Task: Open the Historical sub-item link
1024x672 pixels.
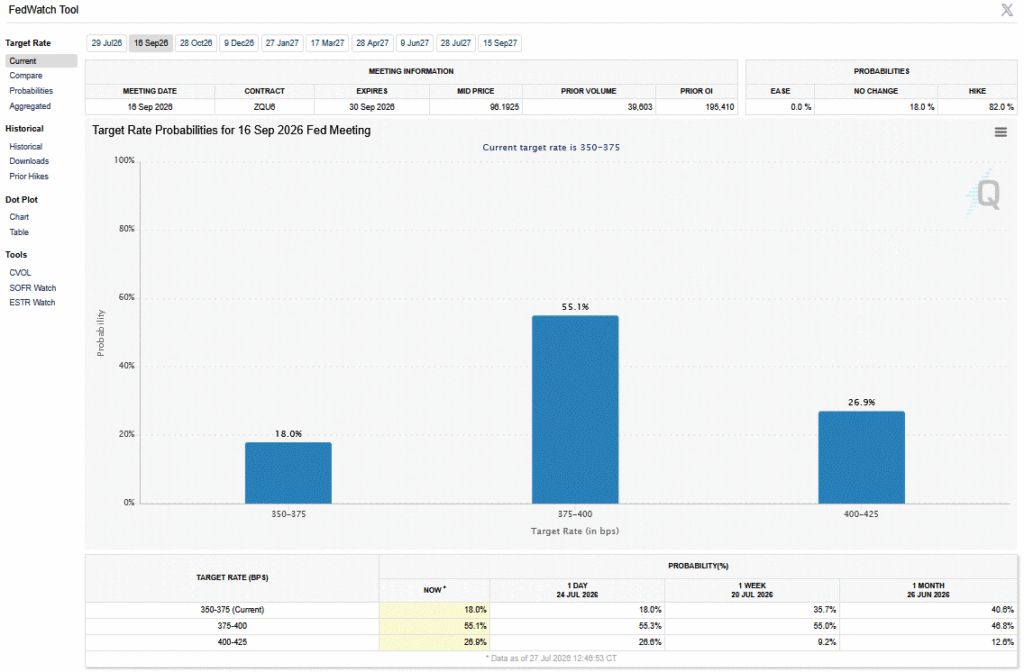Action: pyautogui.click(x=25, y=147)
